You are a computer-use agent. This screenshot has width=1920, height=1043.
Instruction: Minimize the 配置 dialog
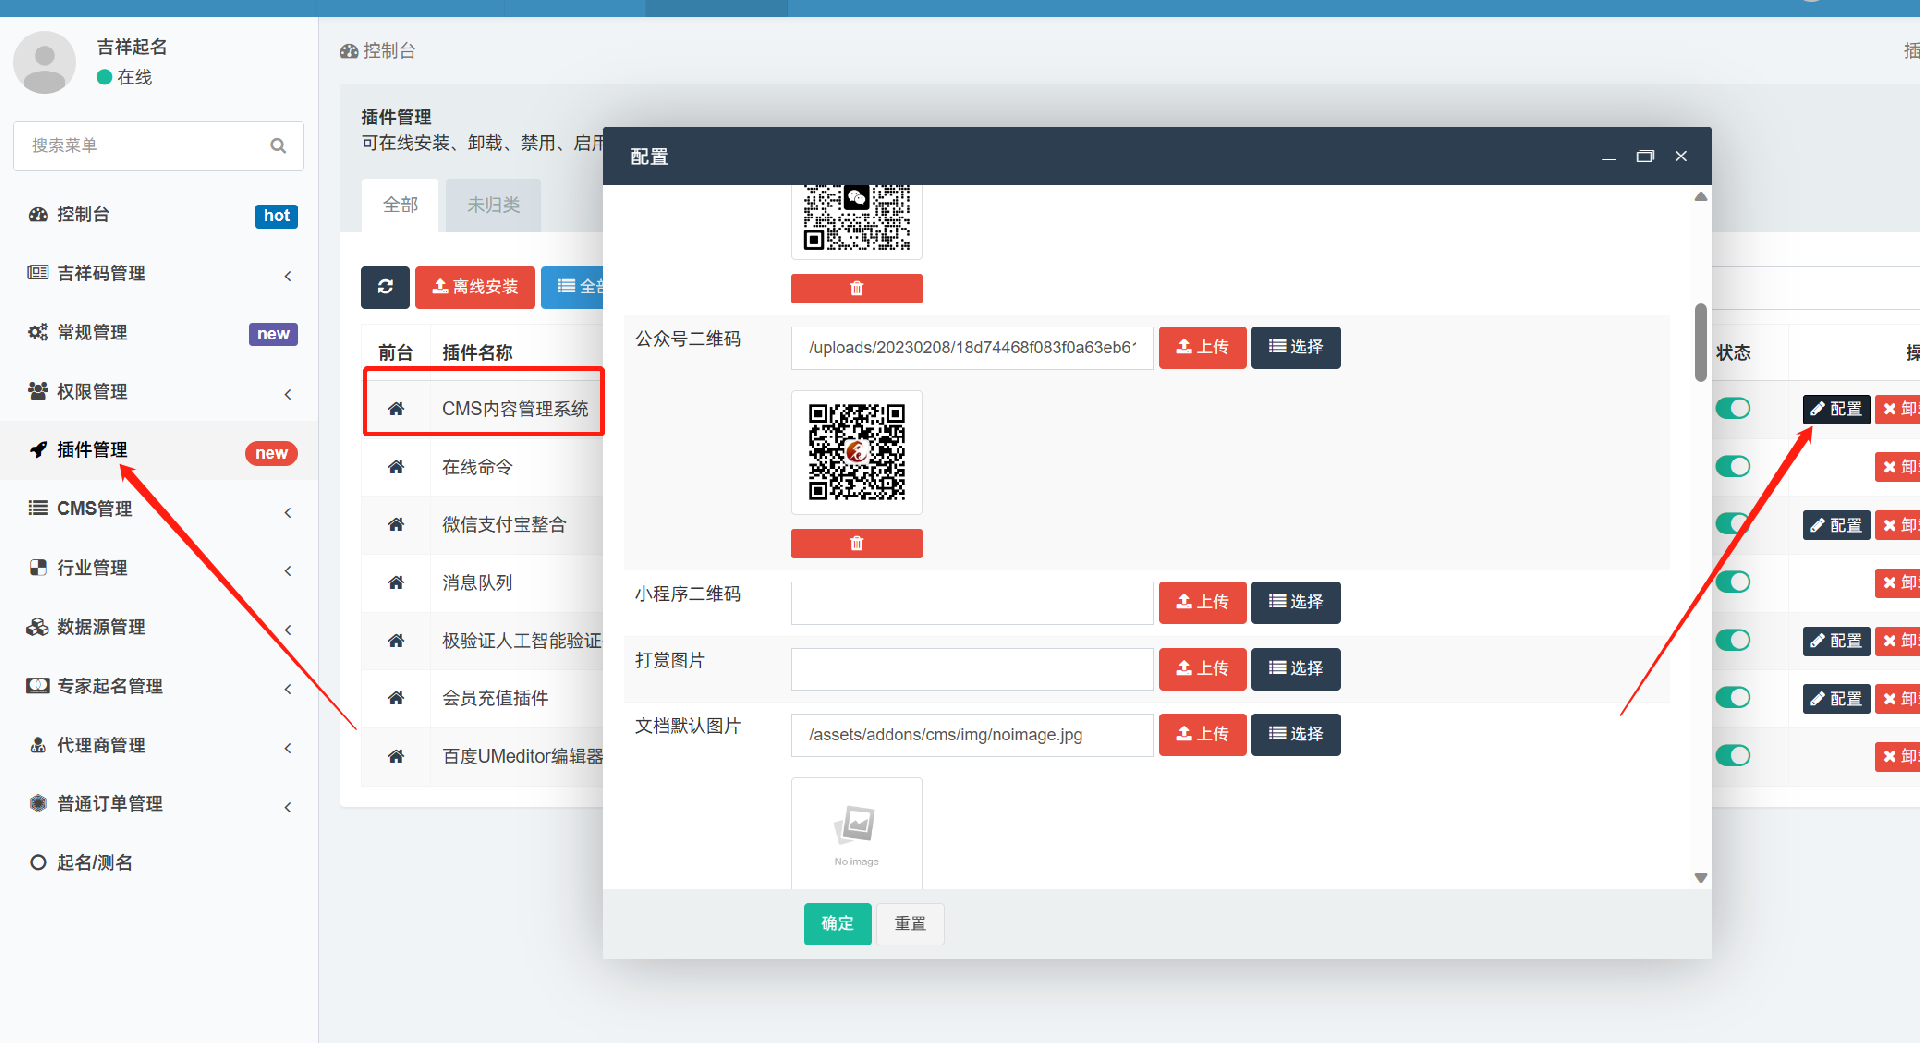tap(1608, 157)
